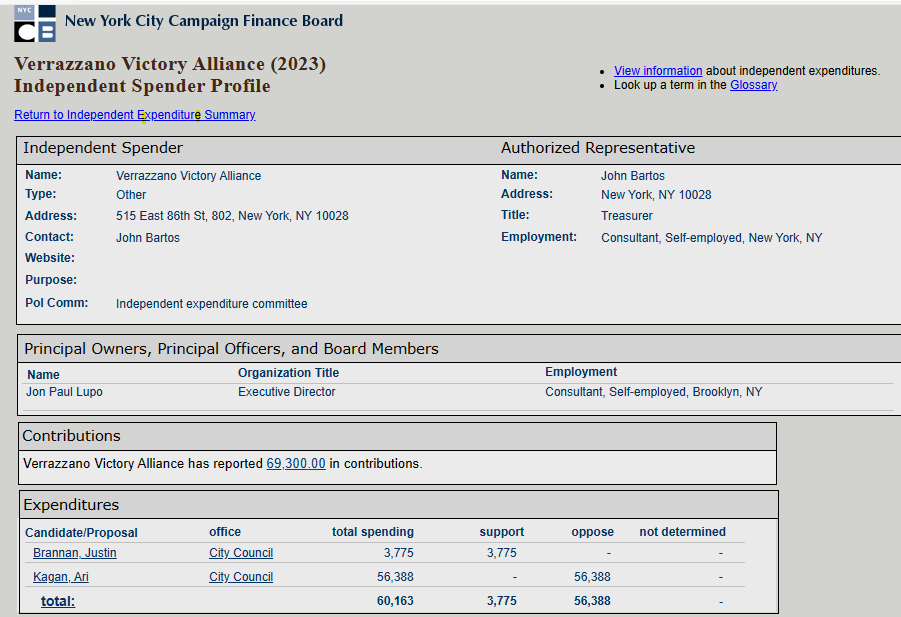Click City Council link in Kagan row
The height and width of the screenshot is (617, 901).
[x=241, y=577]
